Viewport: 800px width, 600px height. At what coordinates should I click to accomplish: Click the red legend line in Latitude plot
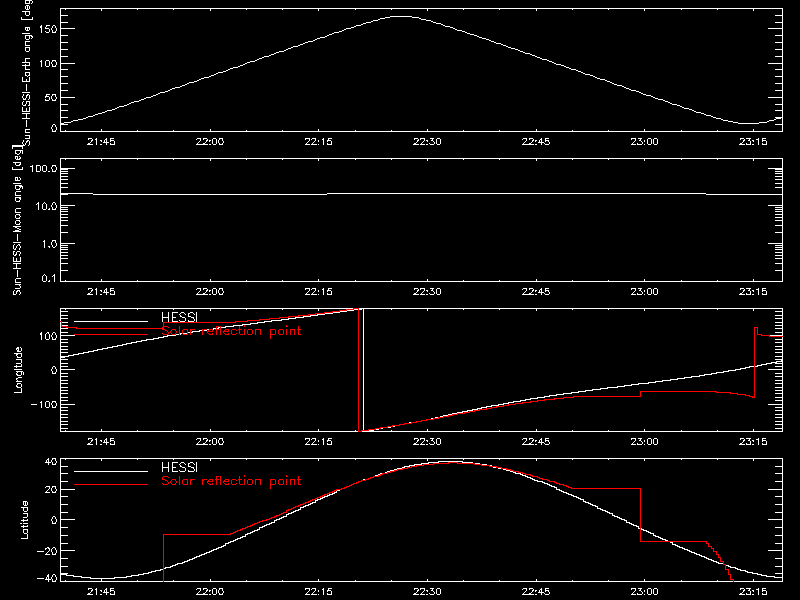(111, 484)
